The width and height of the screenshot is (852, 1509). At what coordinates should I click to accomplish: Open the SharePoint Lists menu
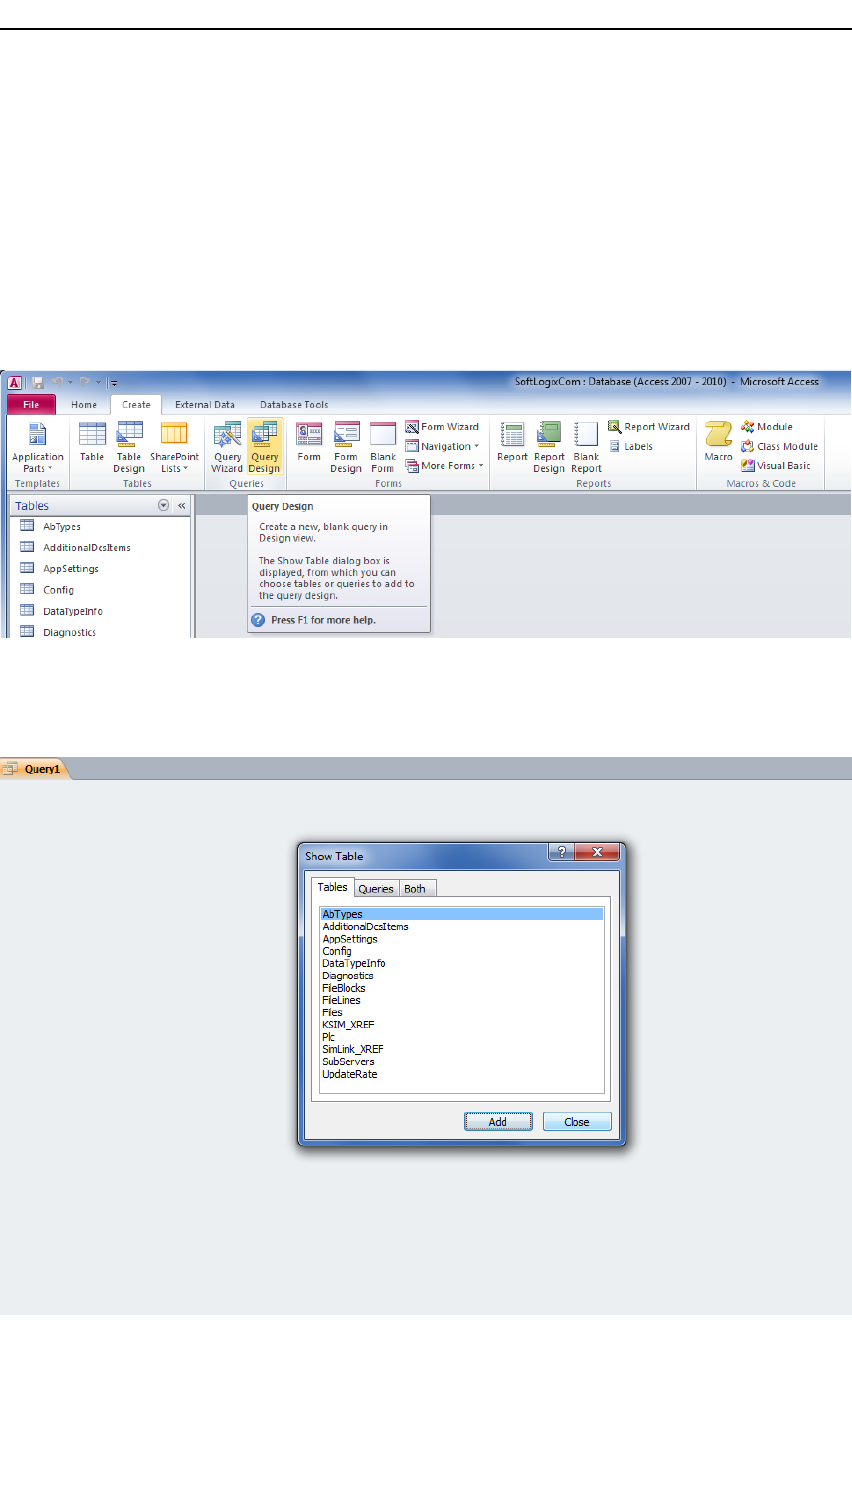click(174, 447)
